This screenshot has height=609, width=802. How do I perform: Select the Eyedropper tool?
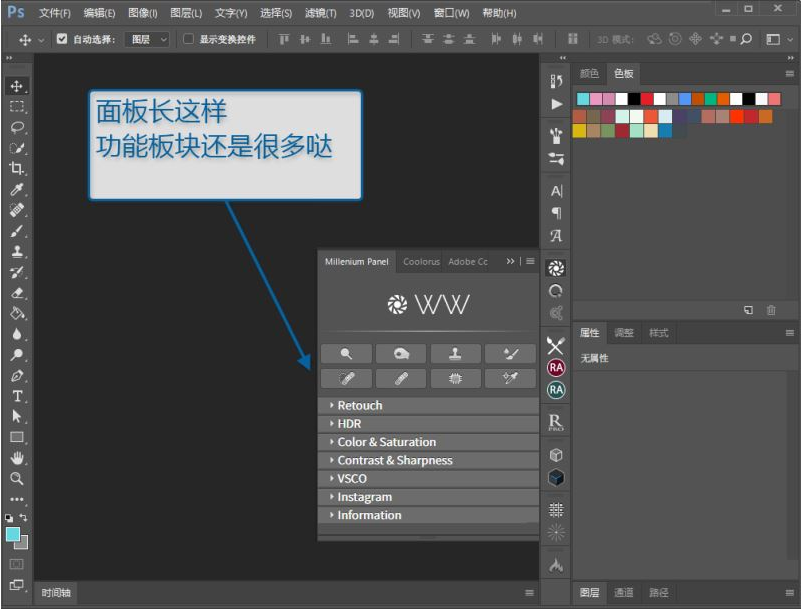(x=17, y=189)
